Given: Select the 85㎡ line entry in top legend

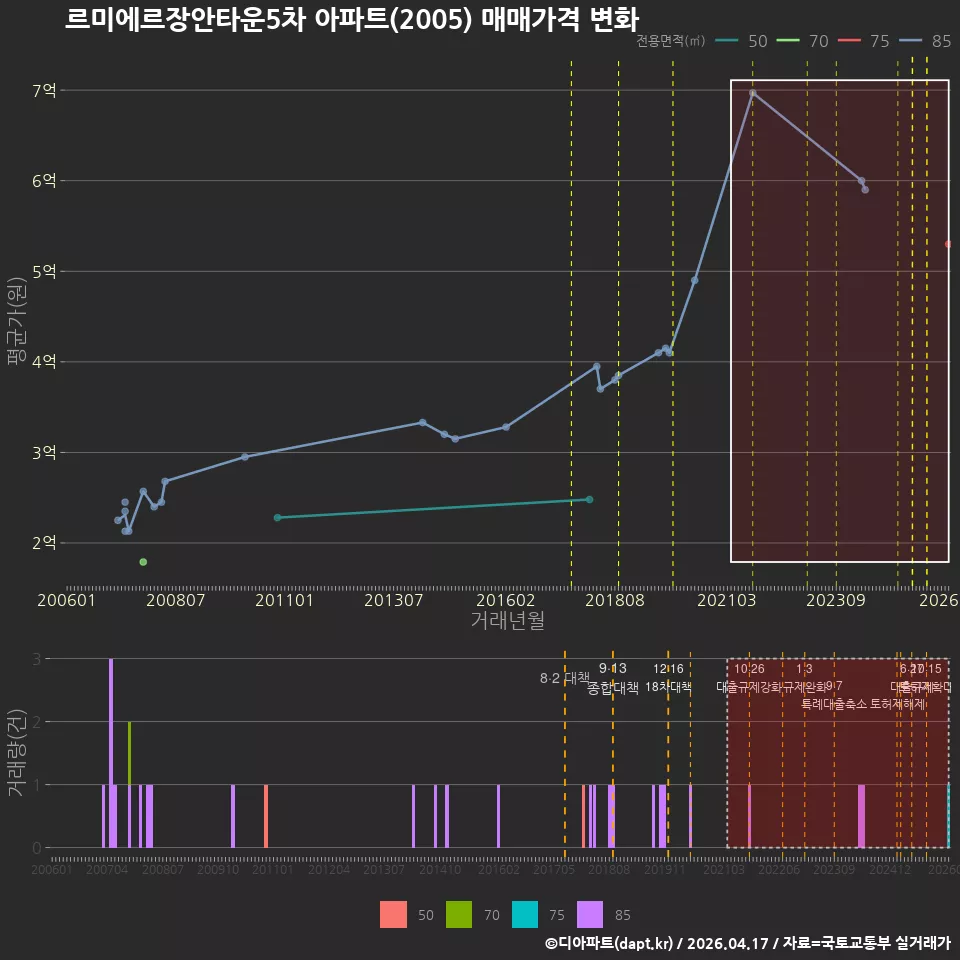Looking at the screenshot, I should (925, 41).
